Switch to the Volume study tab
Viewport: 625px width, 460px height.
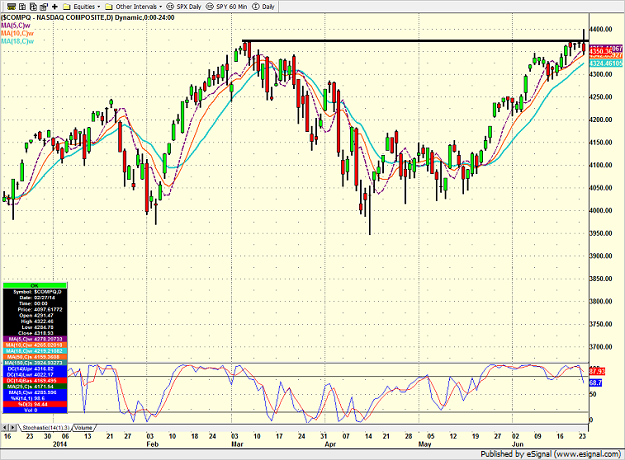[x=84, y=428]
